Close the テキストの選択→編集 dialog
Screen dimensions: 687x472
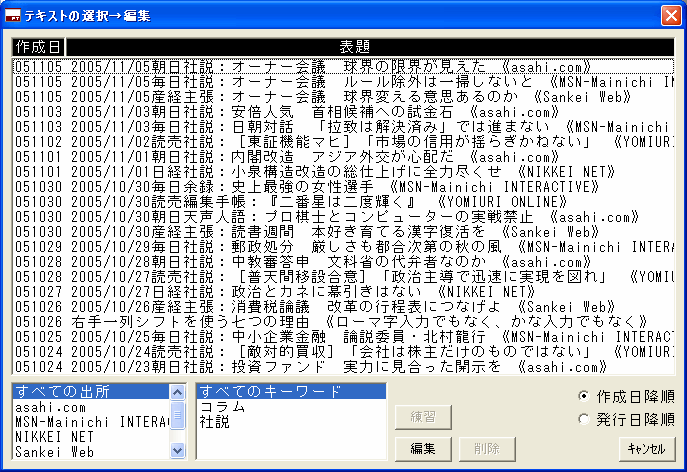[671, 15]
